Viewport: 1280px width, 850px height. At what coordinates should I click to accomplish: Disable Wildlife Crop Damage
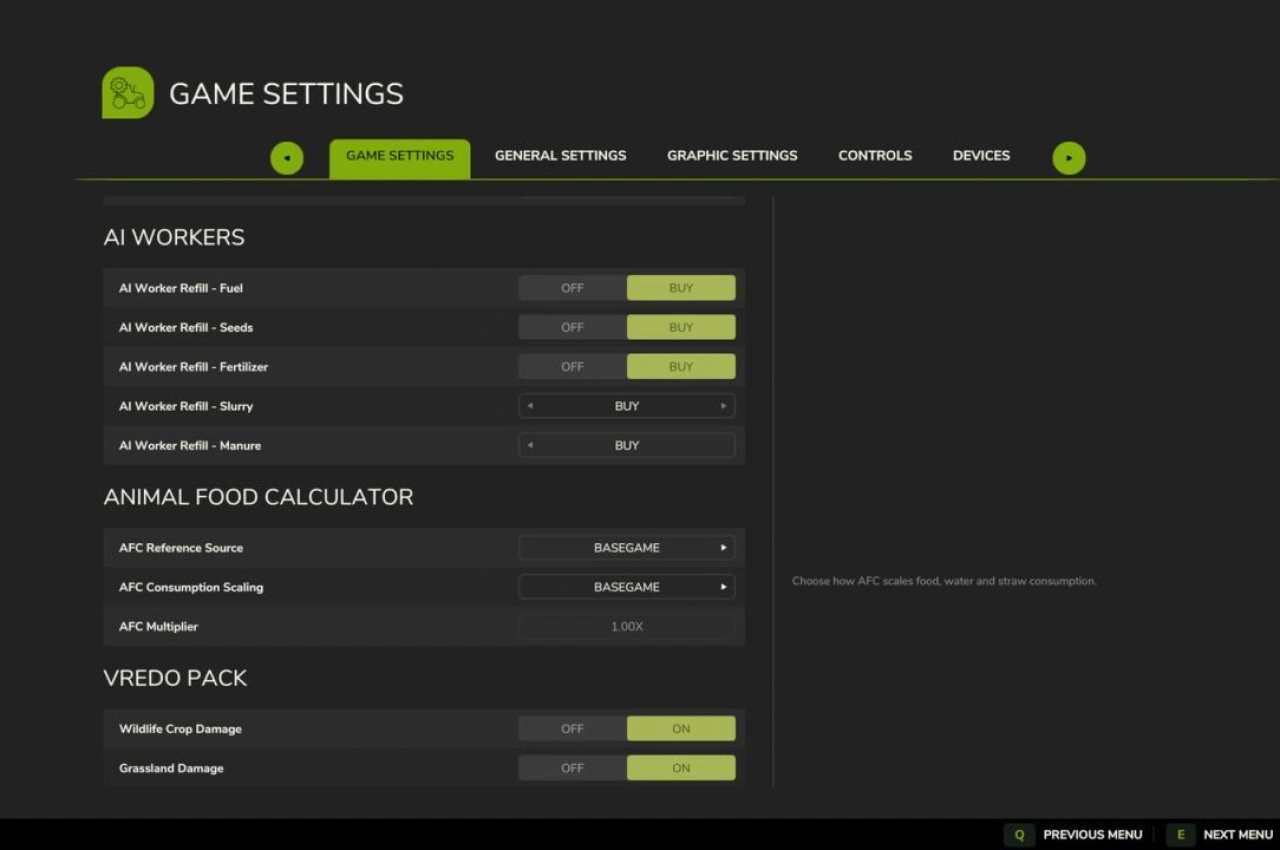[572, 729]
